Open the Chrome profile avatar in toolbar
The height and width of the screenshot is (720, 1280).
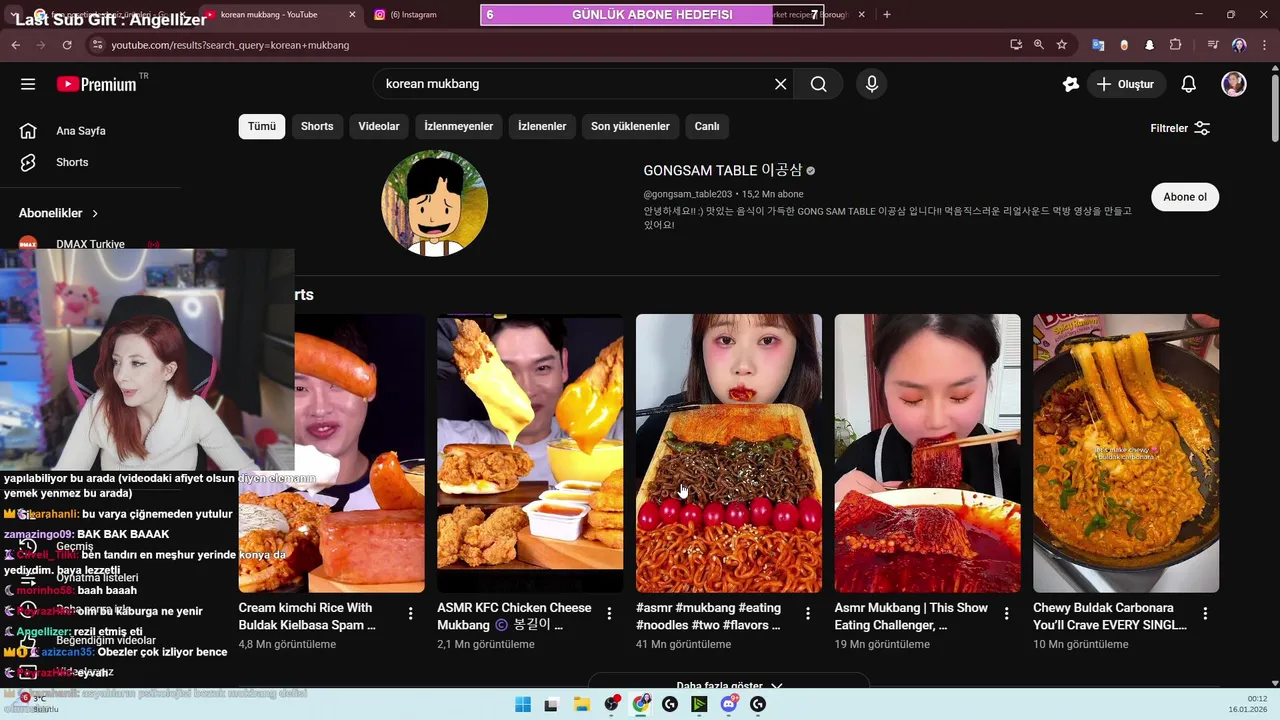pos(1239,45)
